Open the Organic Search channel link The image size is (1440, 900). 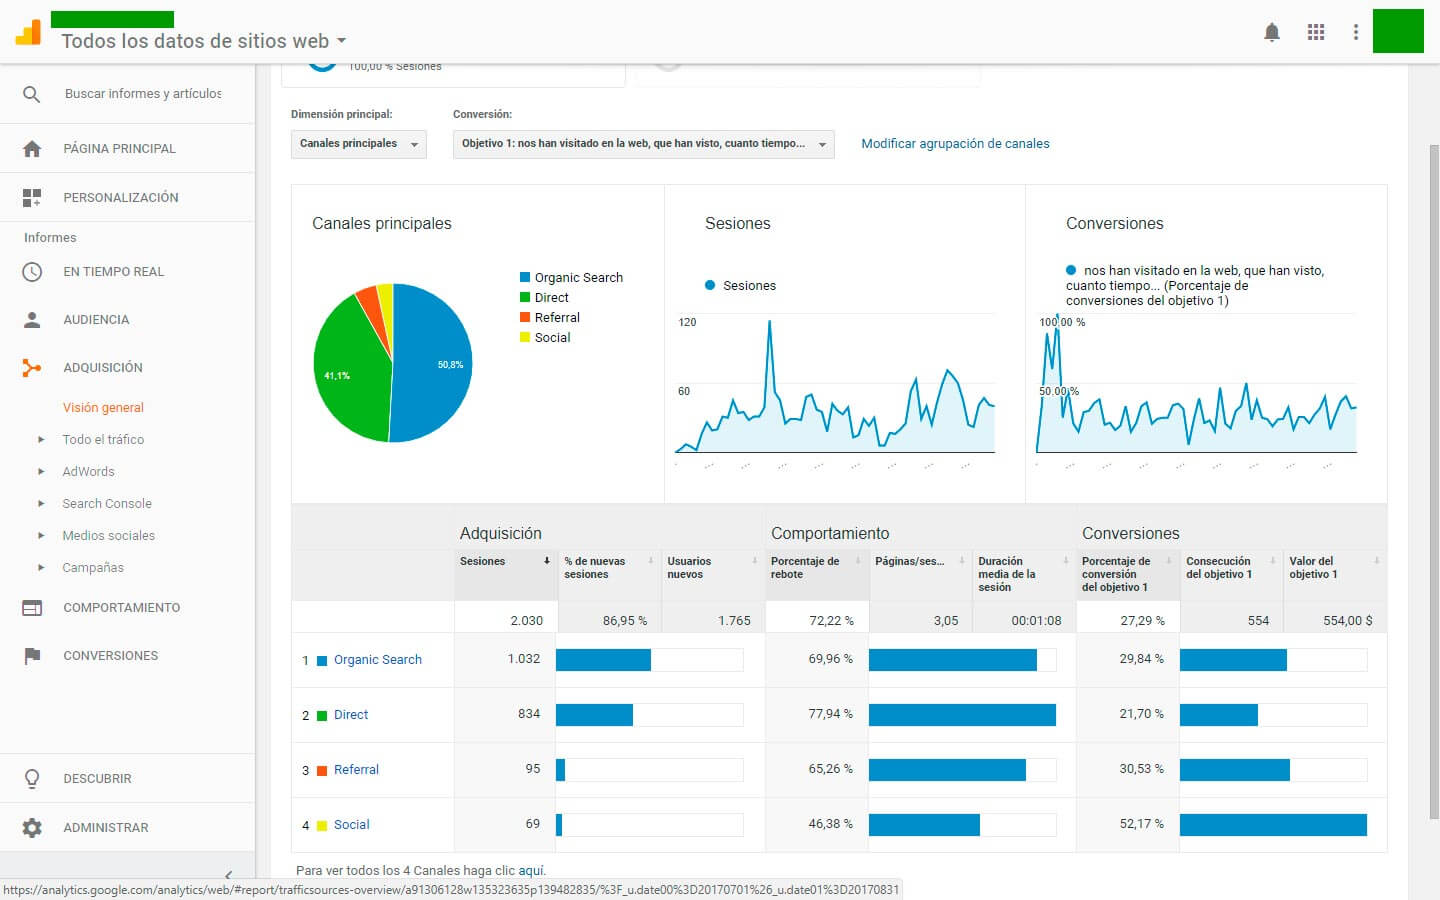pyautogui.click(x=377, y=660)
